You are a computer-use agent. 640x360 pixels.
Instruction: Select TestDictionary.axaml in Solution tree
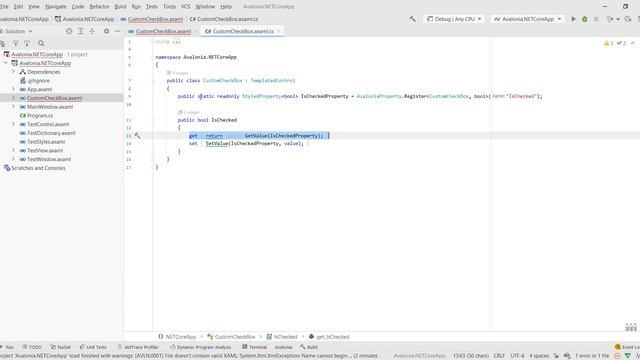tap(51, 133)
